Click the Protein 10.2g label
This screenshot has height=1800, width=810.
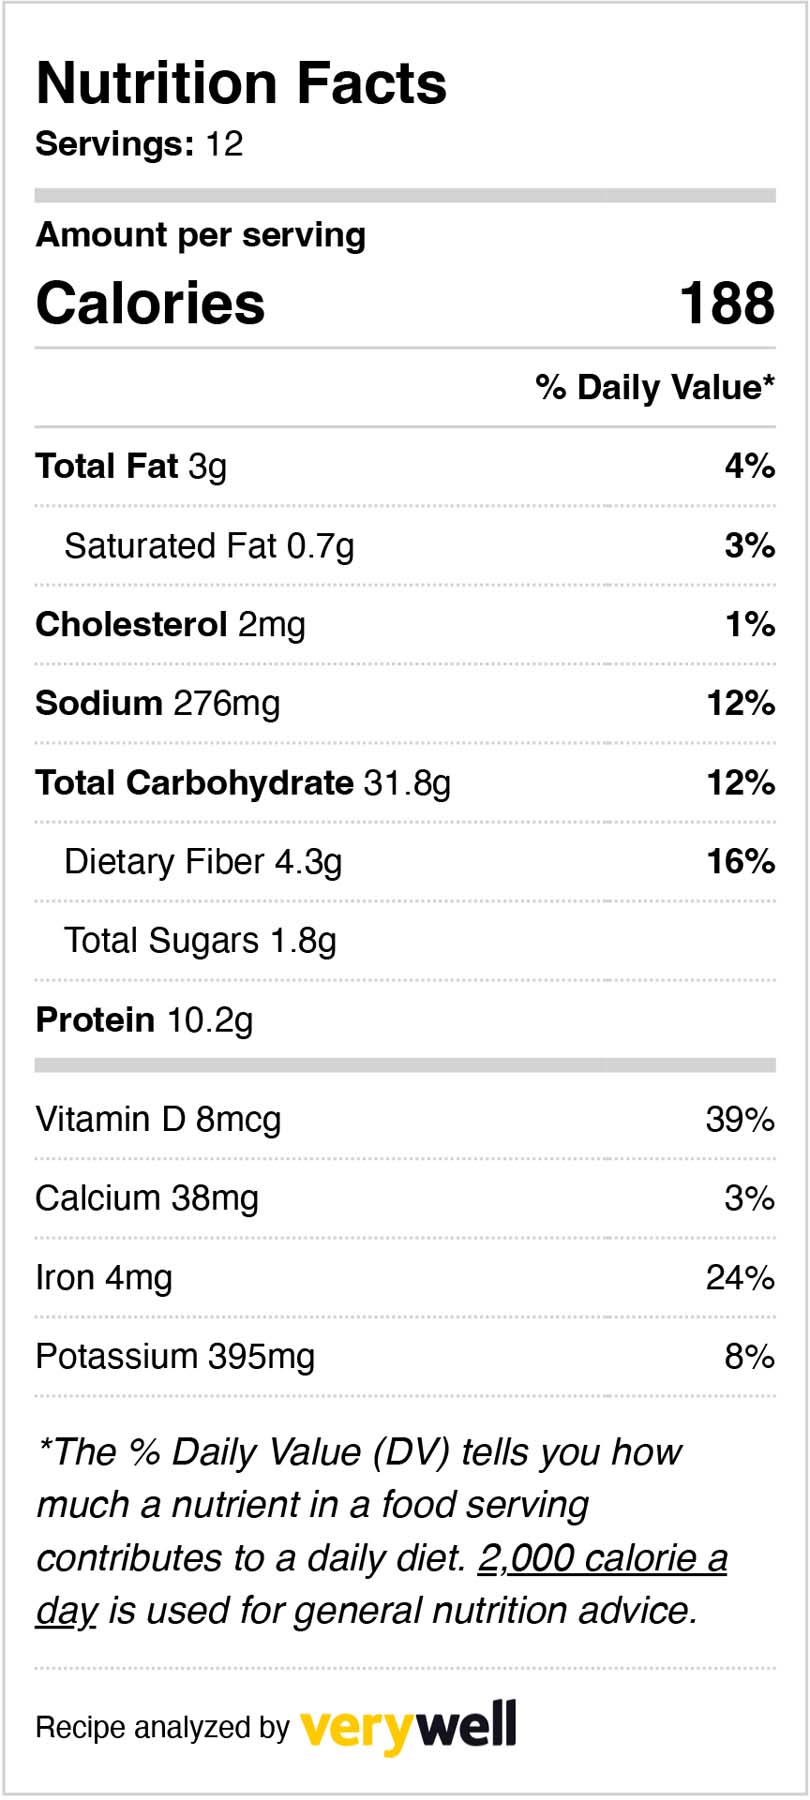pyautogui.click(x=144, y=1020)
